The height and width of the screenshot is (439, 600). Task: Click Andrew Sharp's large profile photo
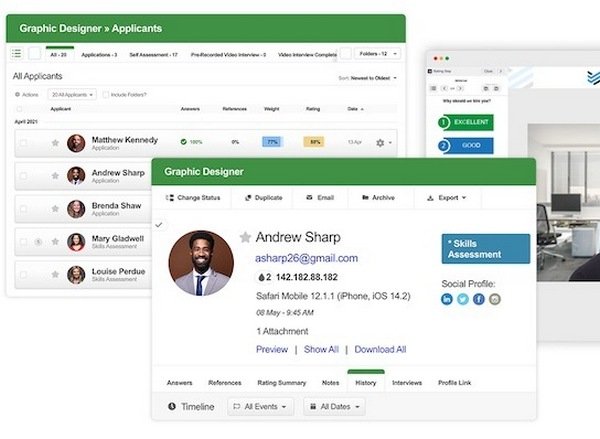click(x=202, y=263)
